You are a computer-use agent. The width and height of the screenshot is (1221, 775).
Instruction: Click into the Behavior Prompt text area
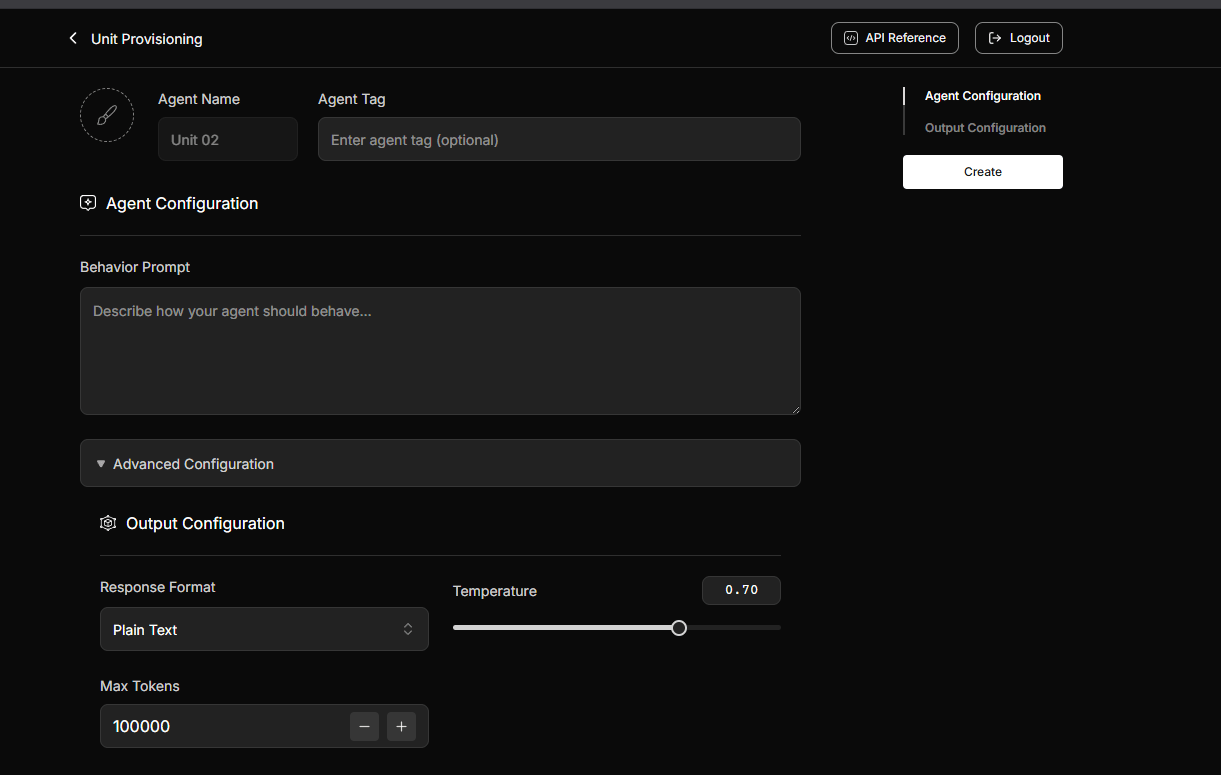click(440, 351)
